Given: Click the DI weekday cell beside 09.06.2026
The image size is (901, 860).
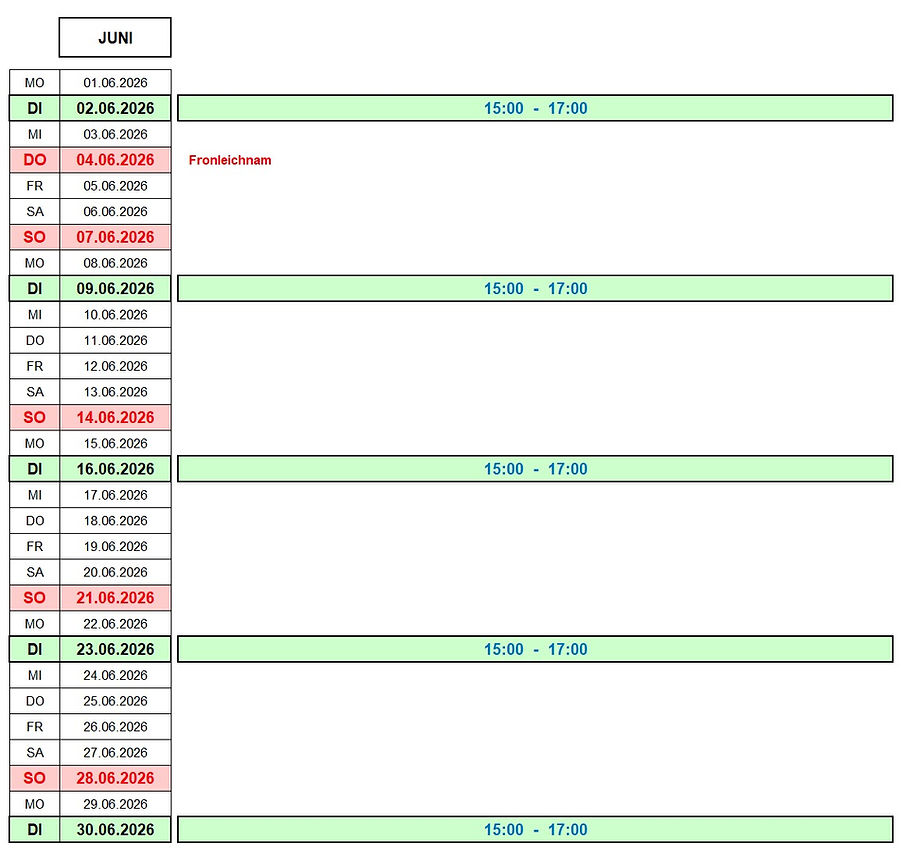Looking at the screenshot, I should click(x=34, y=289).
